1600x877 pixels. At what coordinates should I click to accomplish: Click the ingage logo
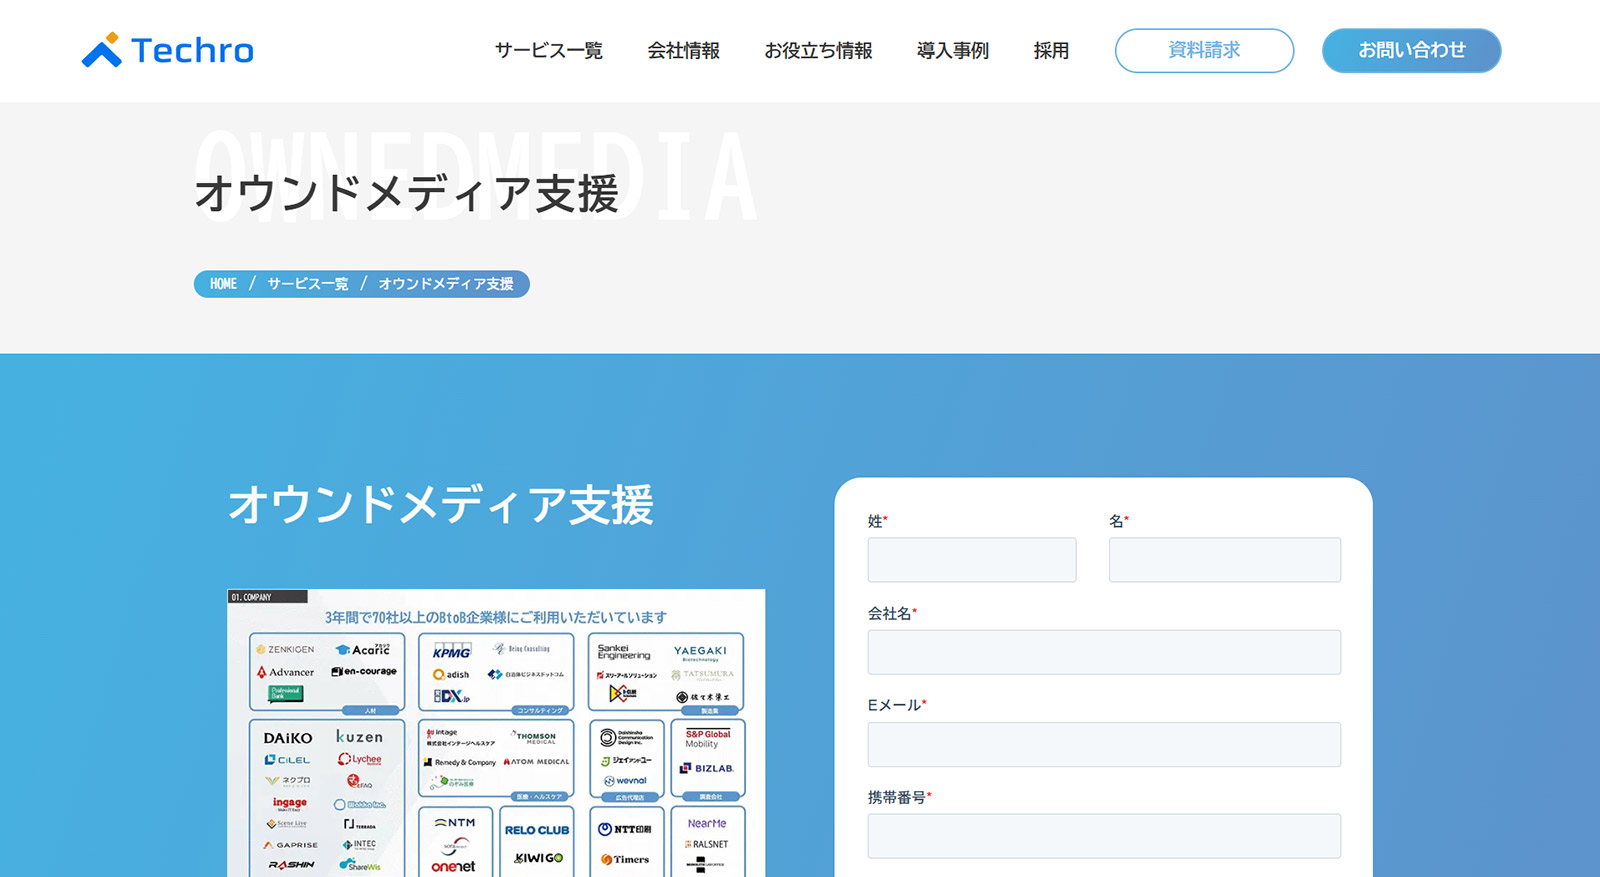(290, 803)
